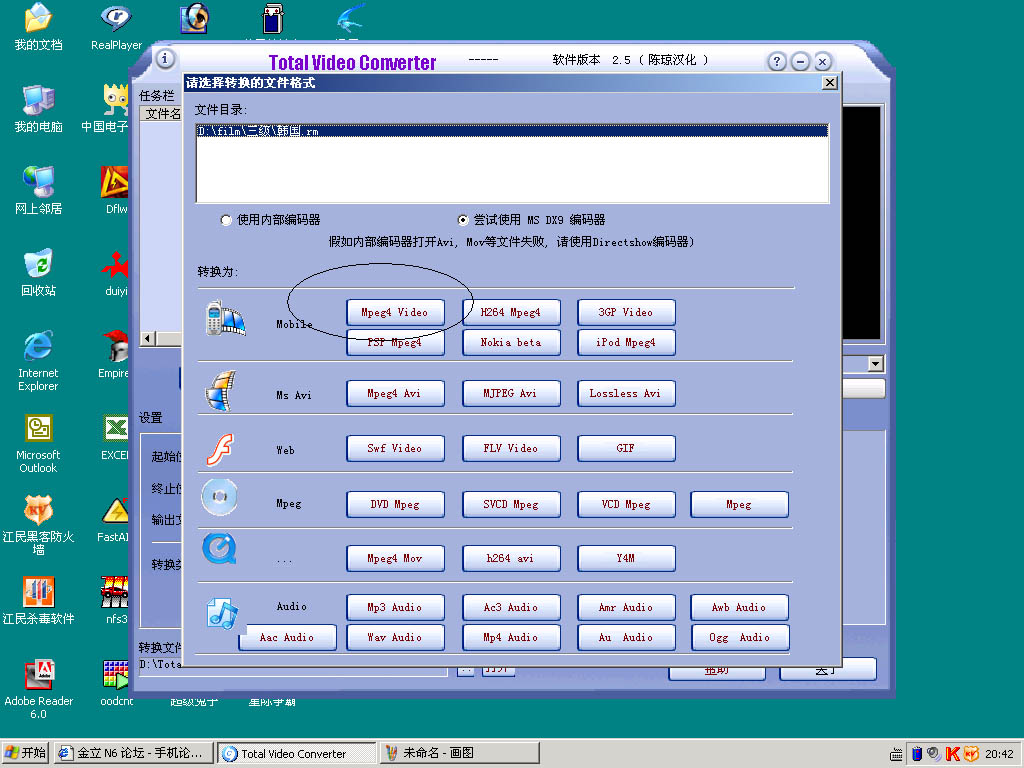
Task: Choose the h264 avi format
Action: coord(511,558)
